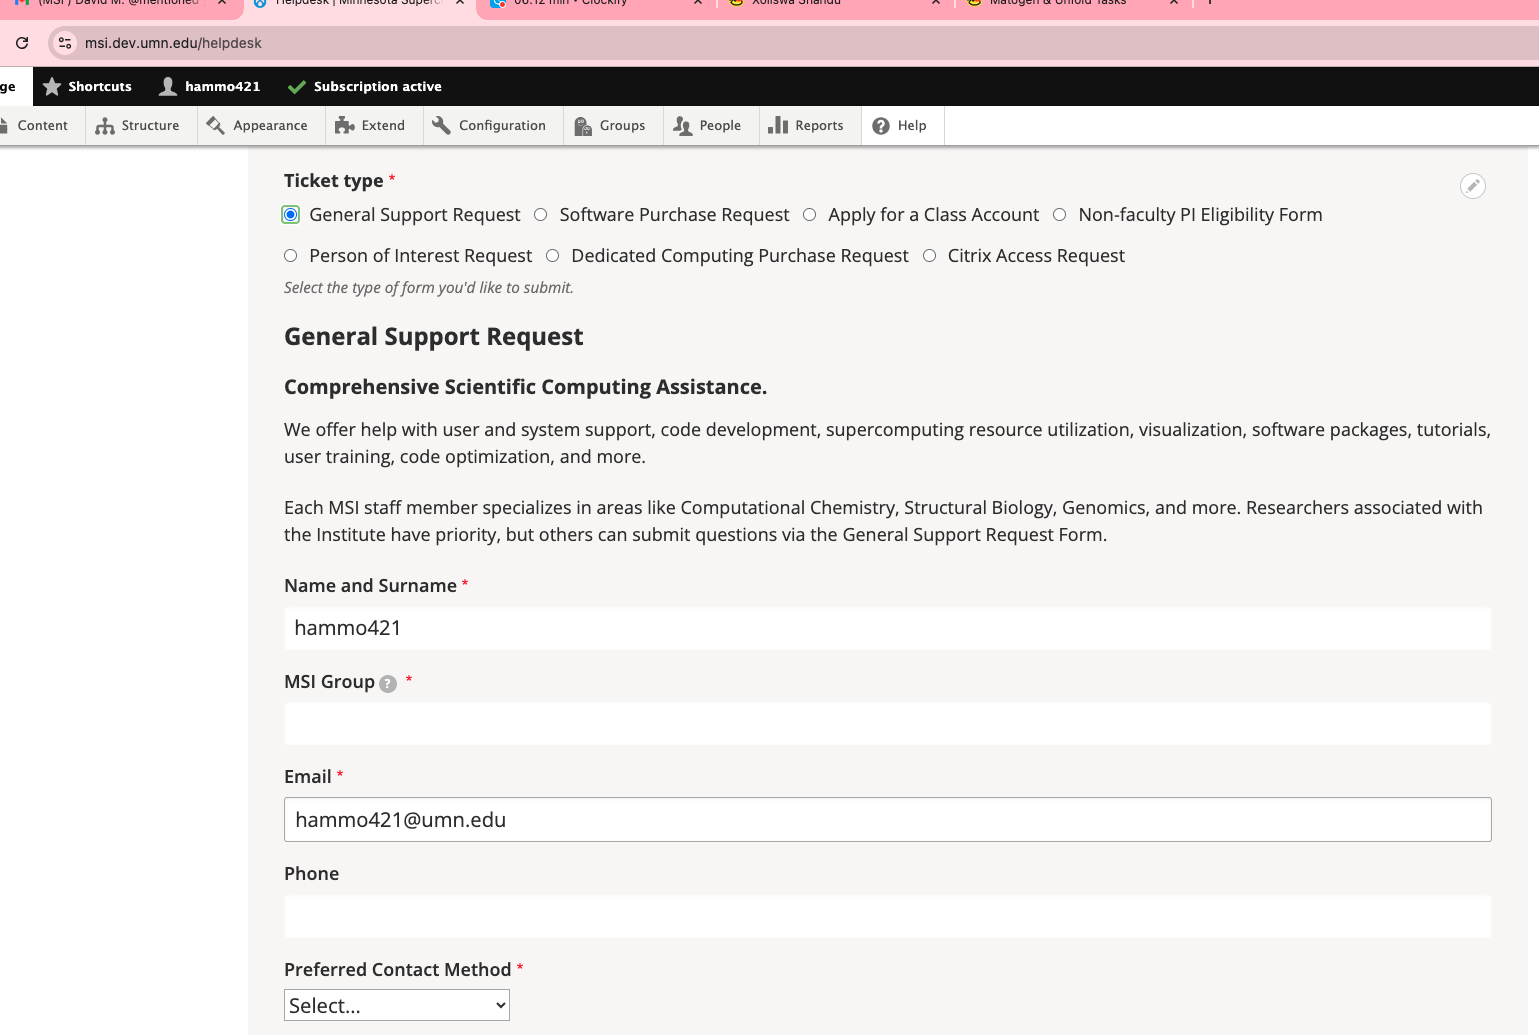Open Configuration via the wrench icon
This screenshot has height=1035, width=1539.
tap(441, 126)
